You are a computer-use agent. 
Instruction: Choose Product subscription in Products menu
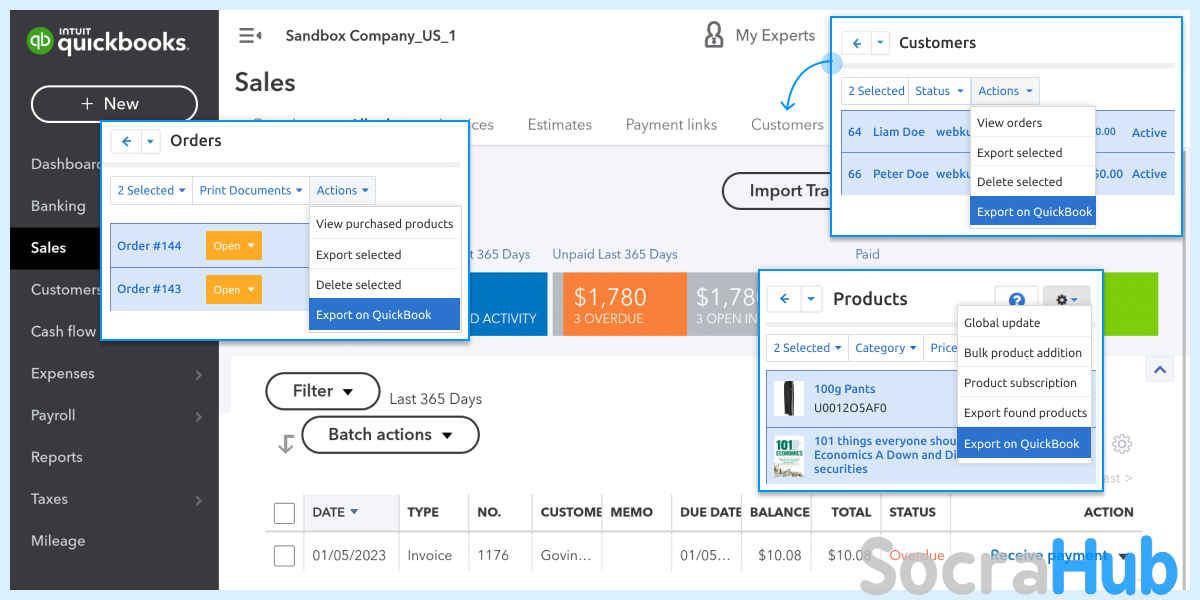(x=1024, y=383)
